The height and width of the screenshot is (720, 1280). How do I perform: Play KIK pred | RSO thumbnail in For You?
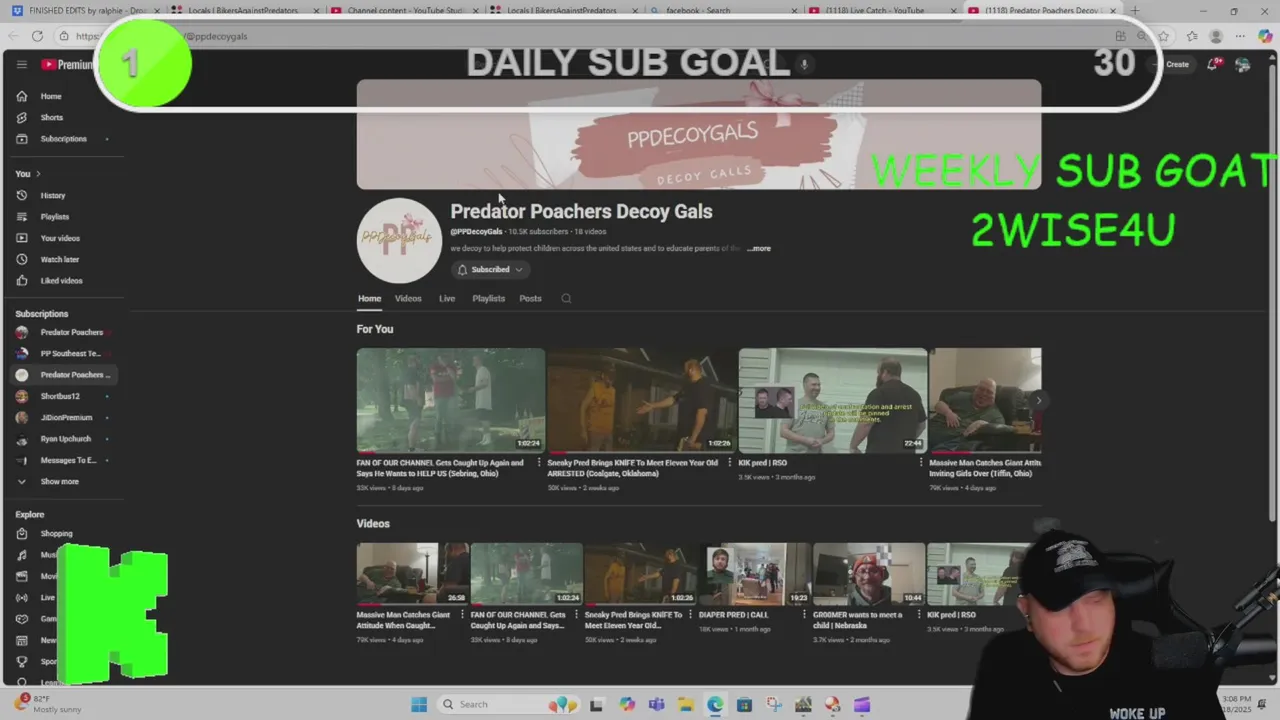[832, 400]
